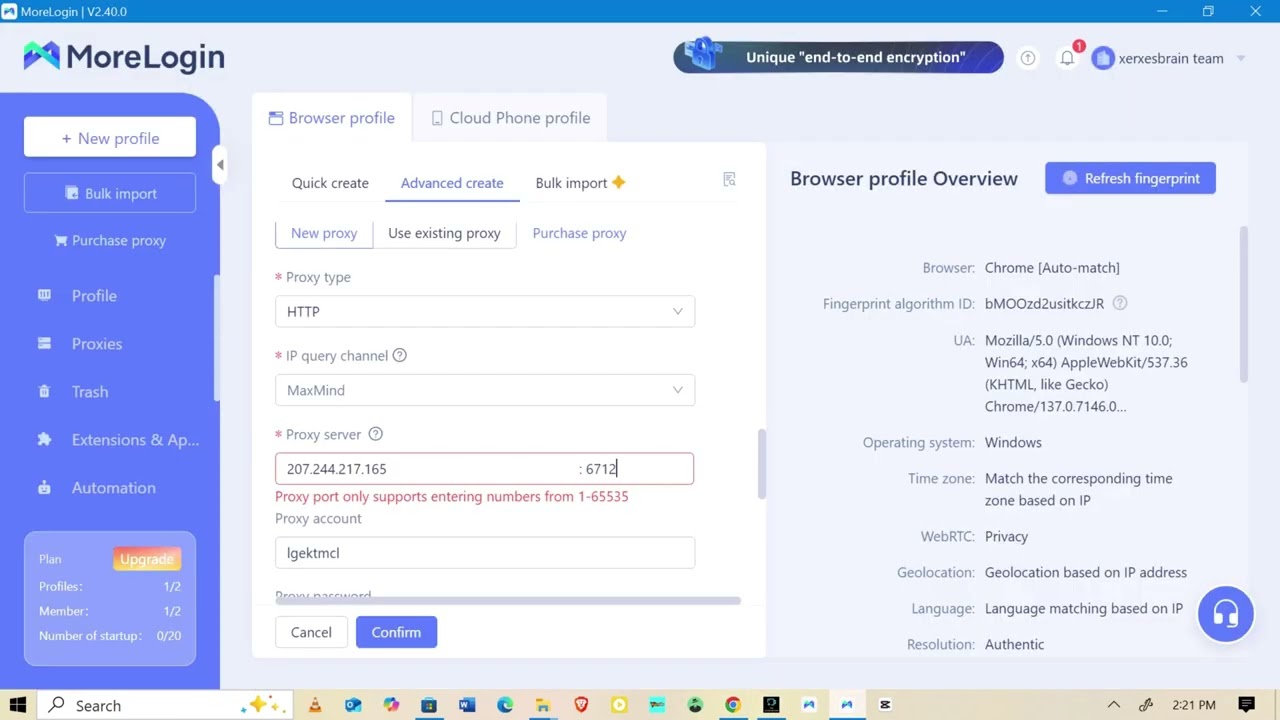Click the Upgrade plan badge

[x=147, y=559]
